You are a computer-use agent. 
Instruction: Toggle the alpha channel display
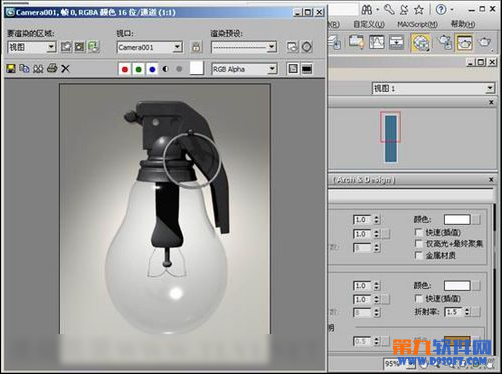(165, 69)
